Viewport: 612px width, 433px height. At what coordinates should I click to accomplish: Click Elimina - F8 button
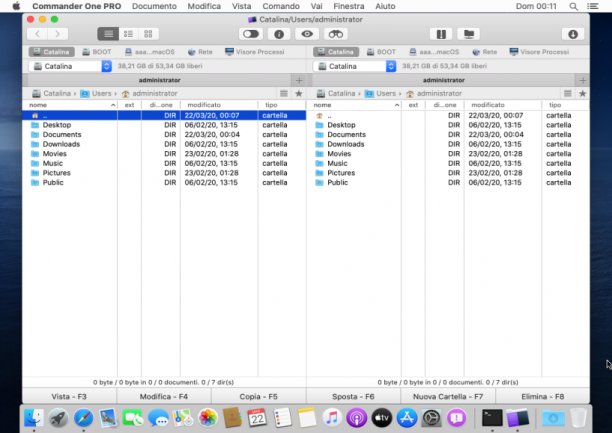click(543, 397)
